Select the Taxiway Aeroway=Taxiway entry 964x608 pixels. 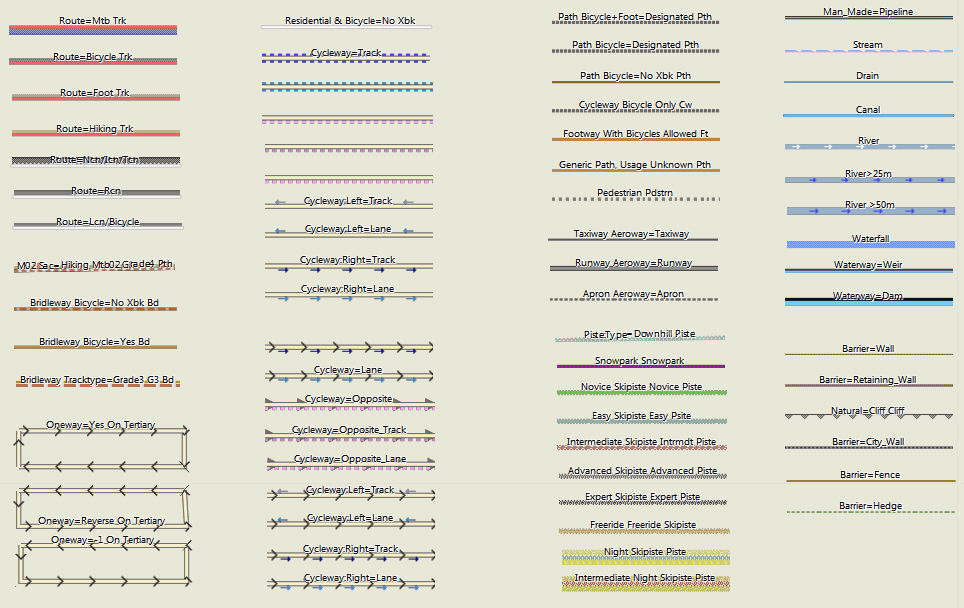(x=632, y=234)
